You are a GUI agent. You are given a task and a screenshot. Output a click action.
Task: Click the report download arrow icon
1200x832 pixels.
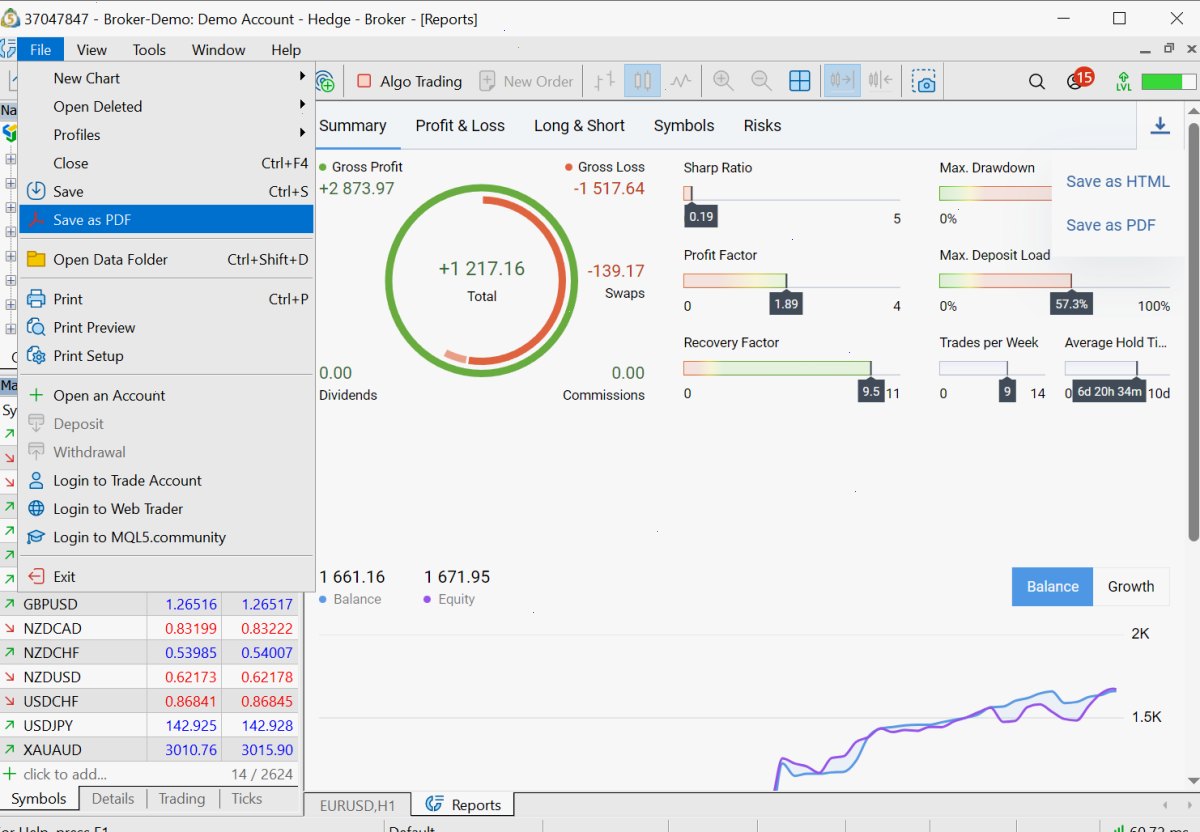(1160, 125)
